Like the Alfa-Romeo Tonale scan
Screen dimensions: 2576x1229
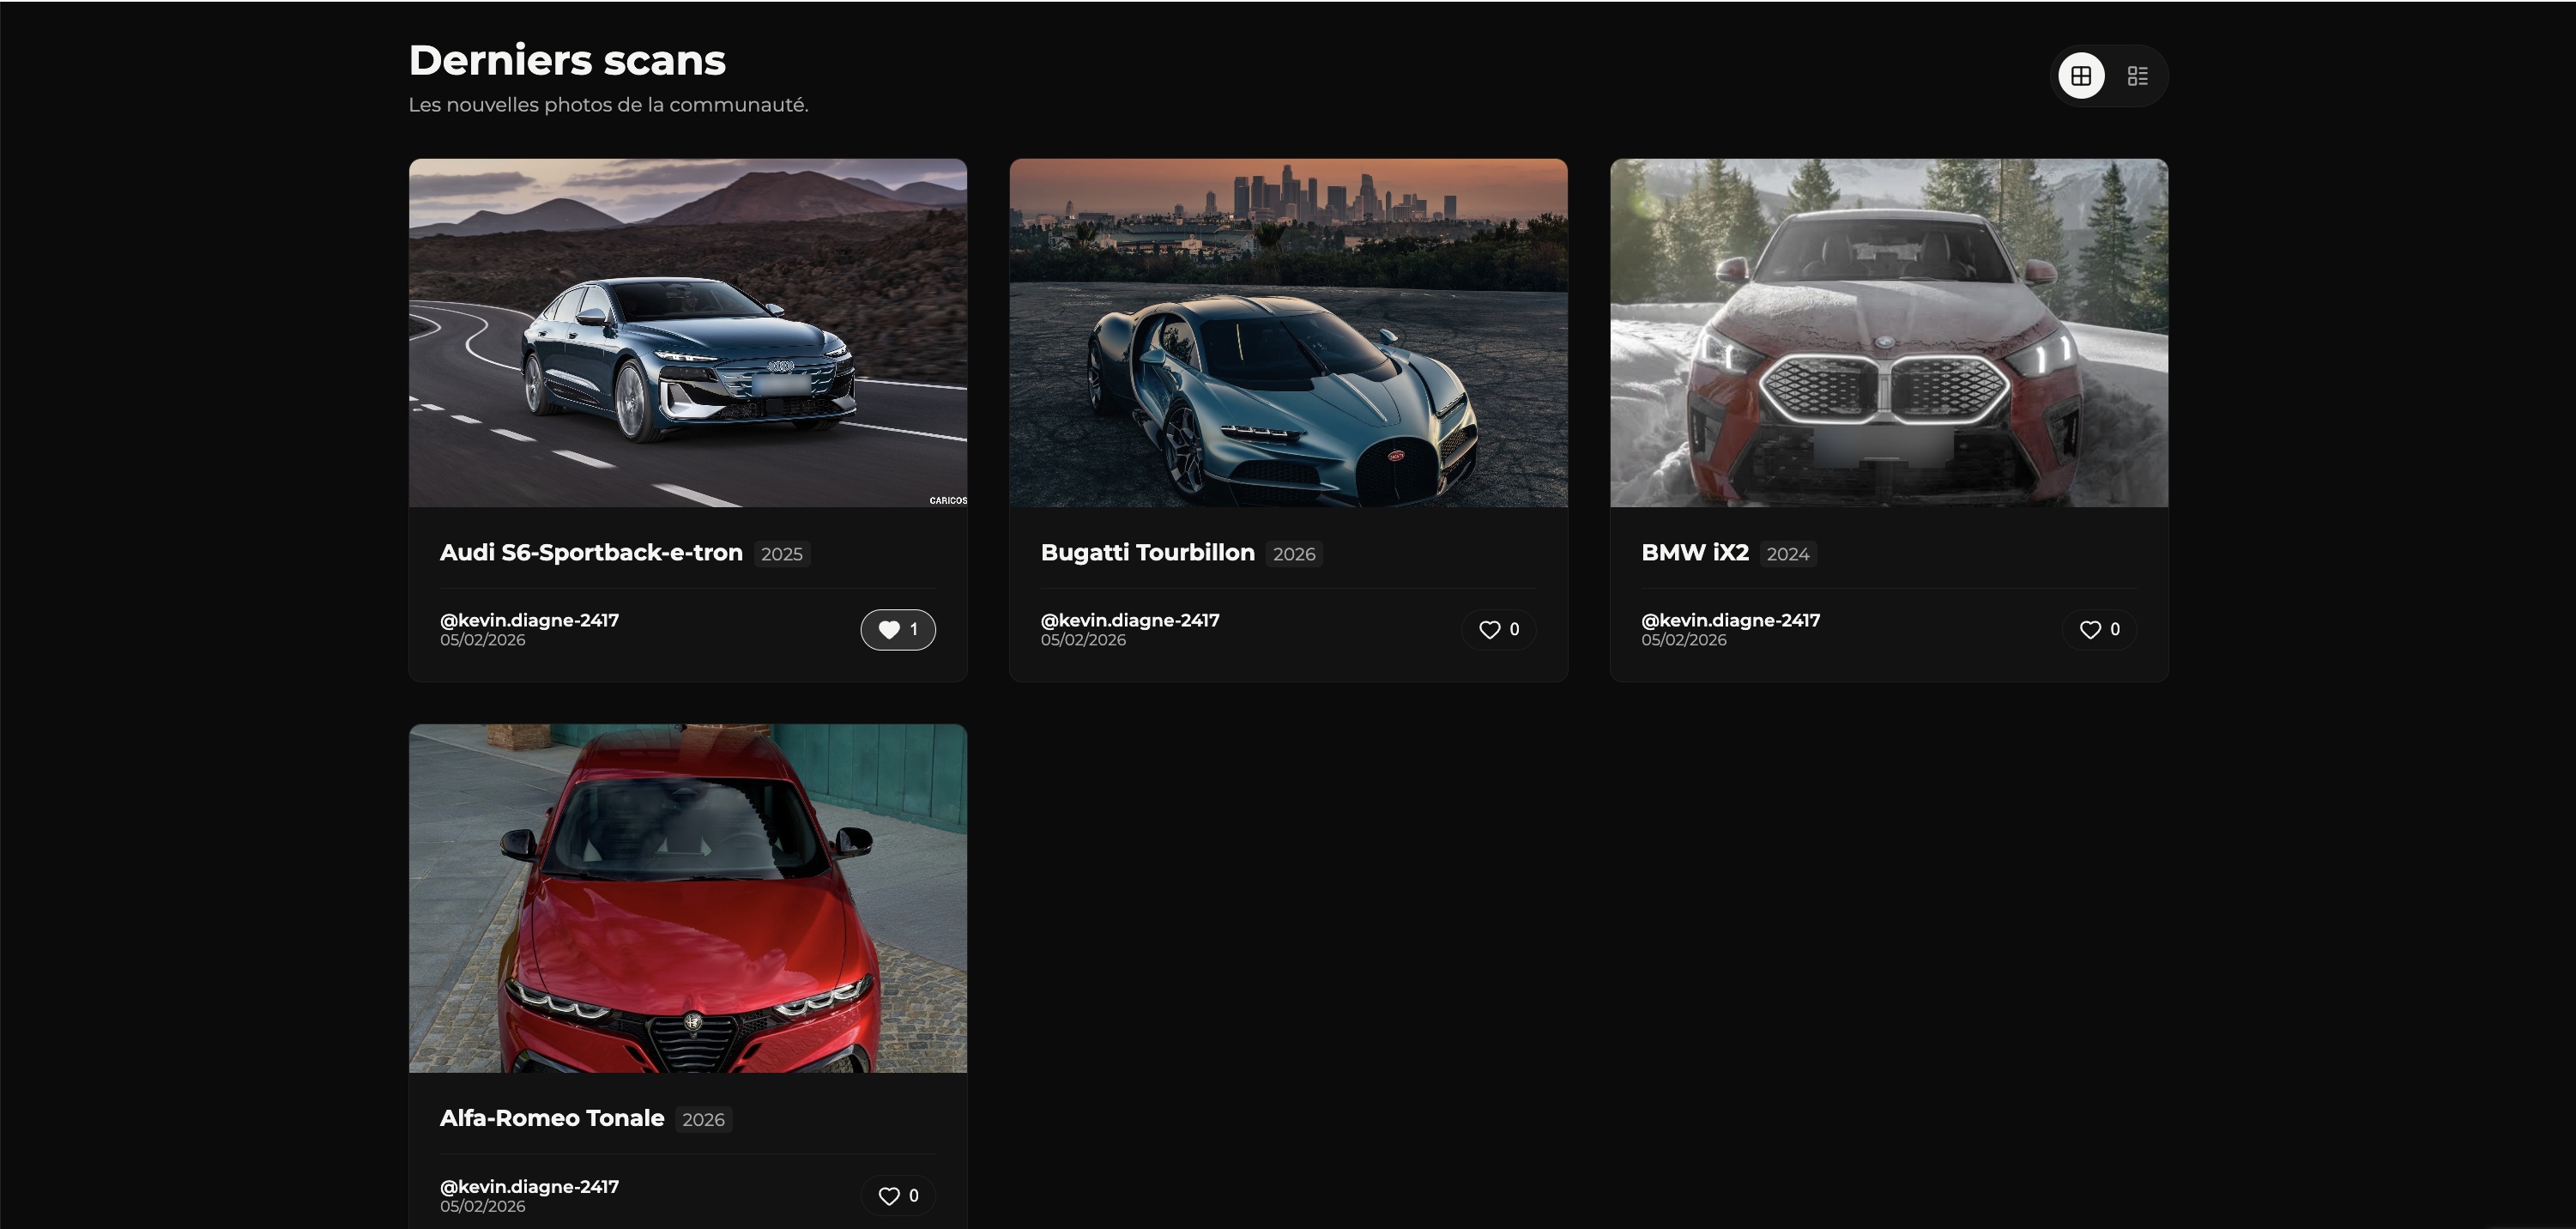(898, 1196)
